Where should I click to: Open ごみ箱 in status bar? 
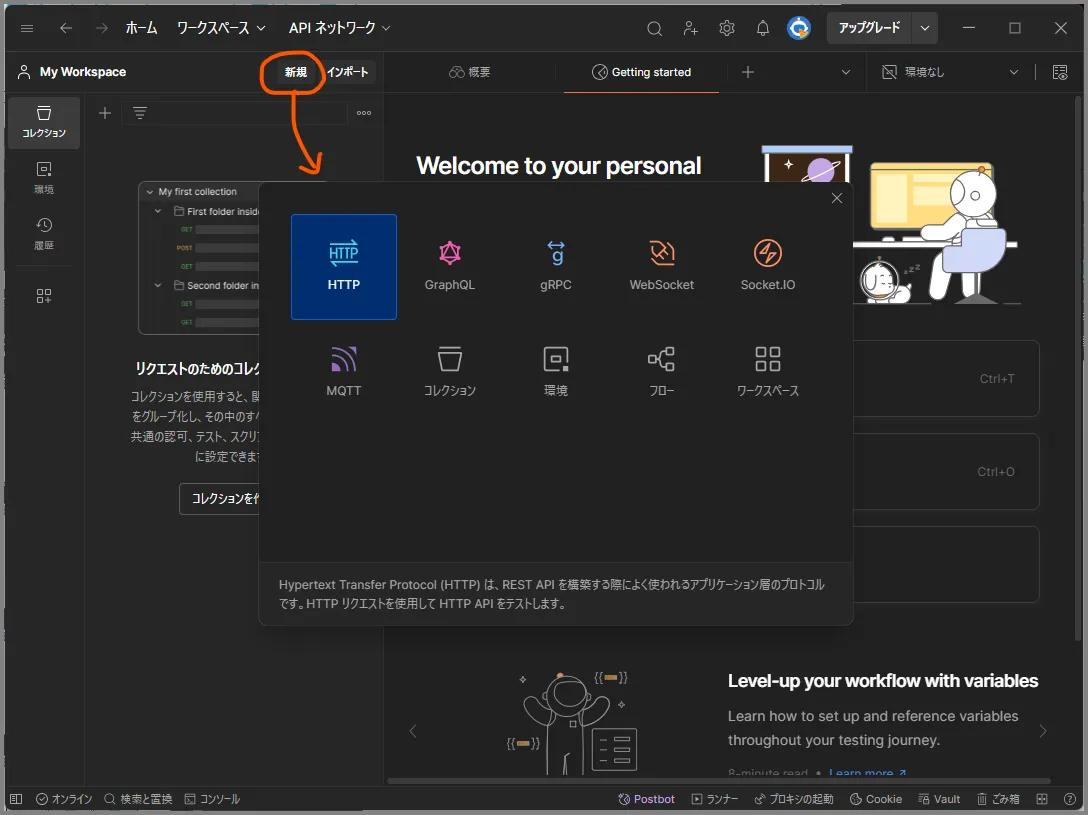998,799
